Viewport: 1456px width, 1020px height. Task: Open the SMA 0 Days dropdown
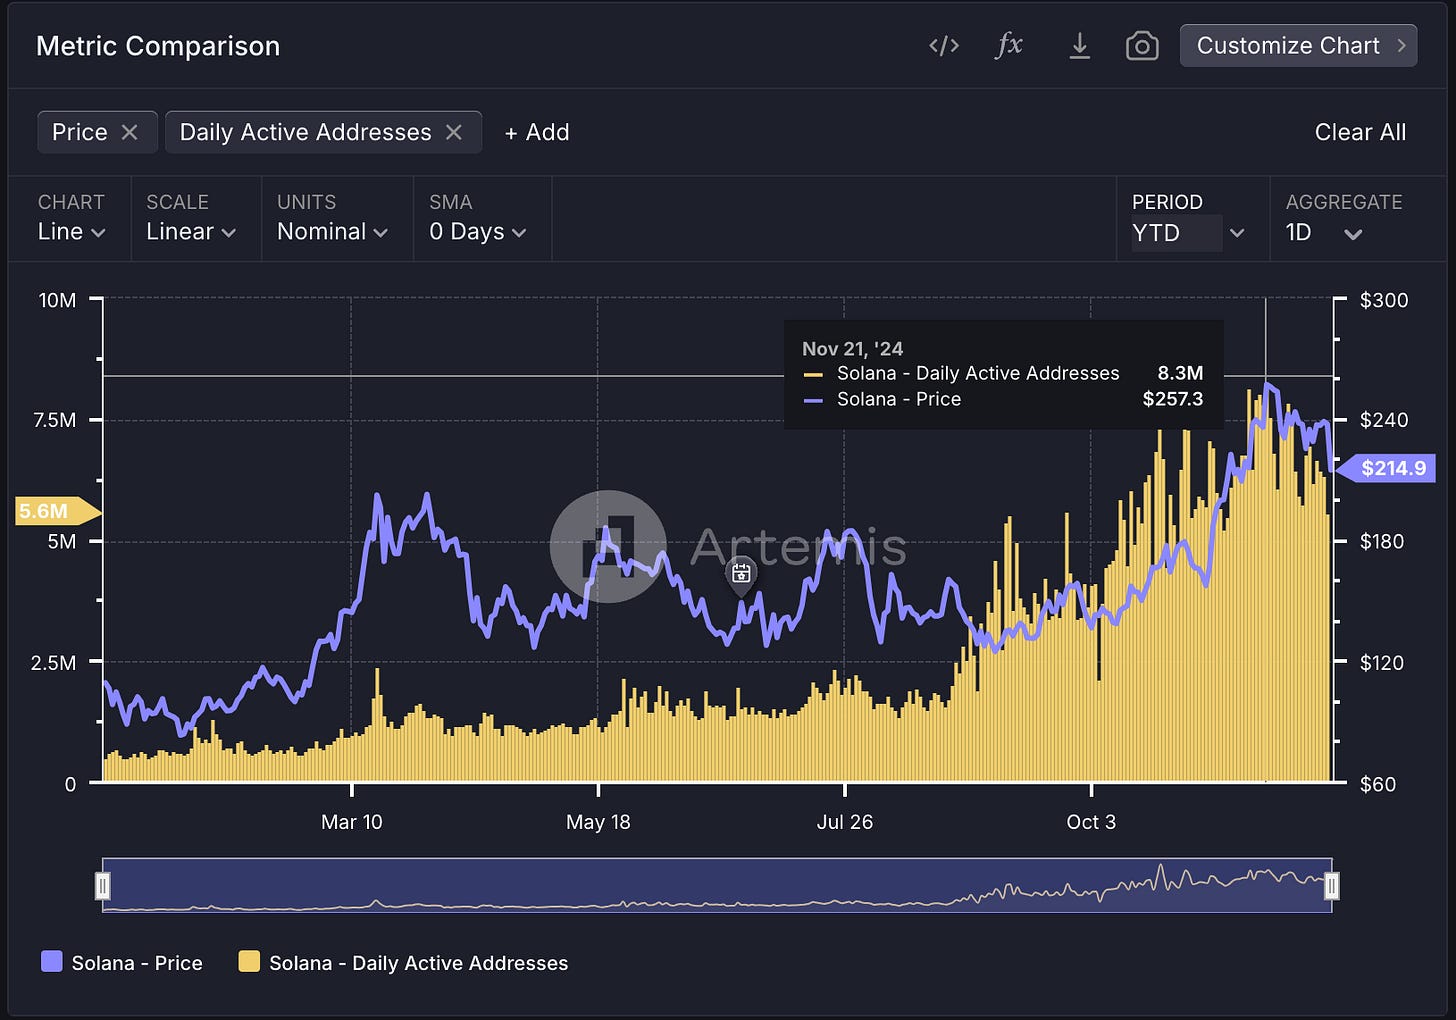click(x=477, y=232)
